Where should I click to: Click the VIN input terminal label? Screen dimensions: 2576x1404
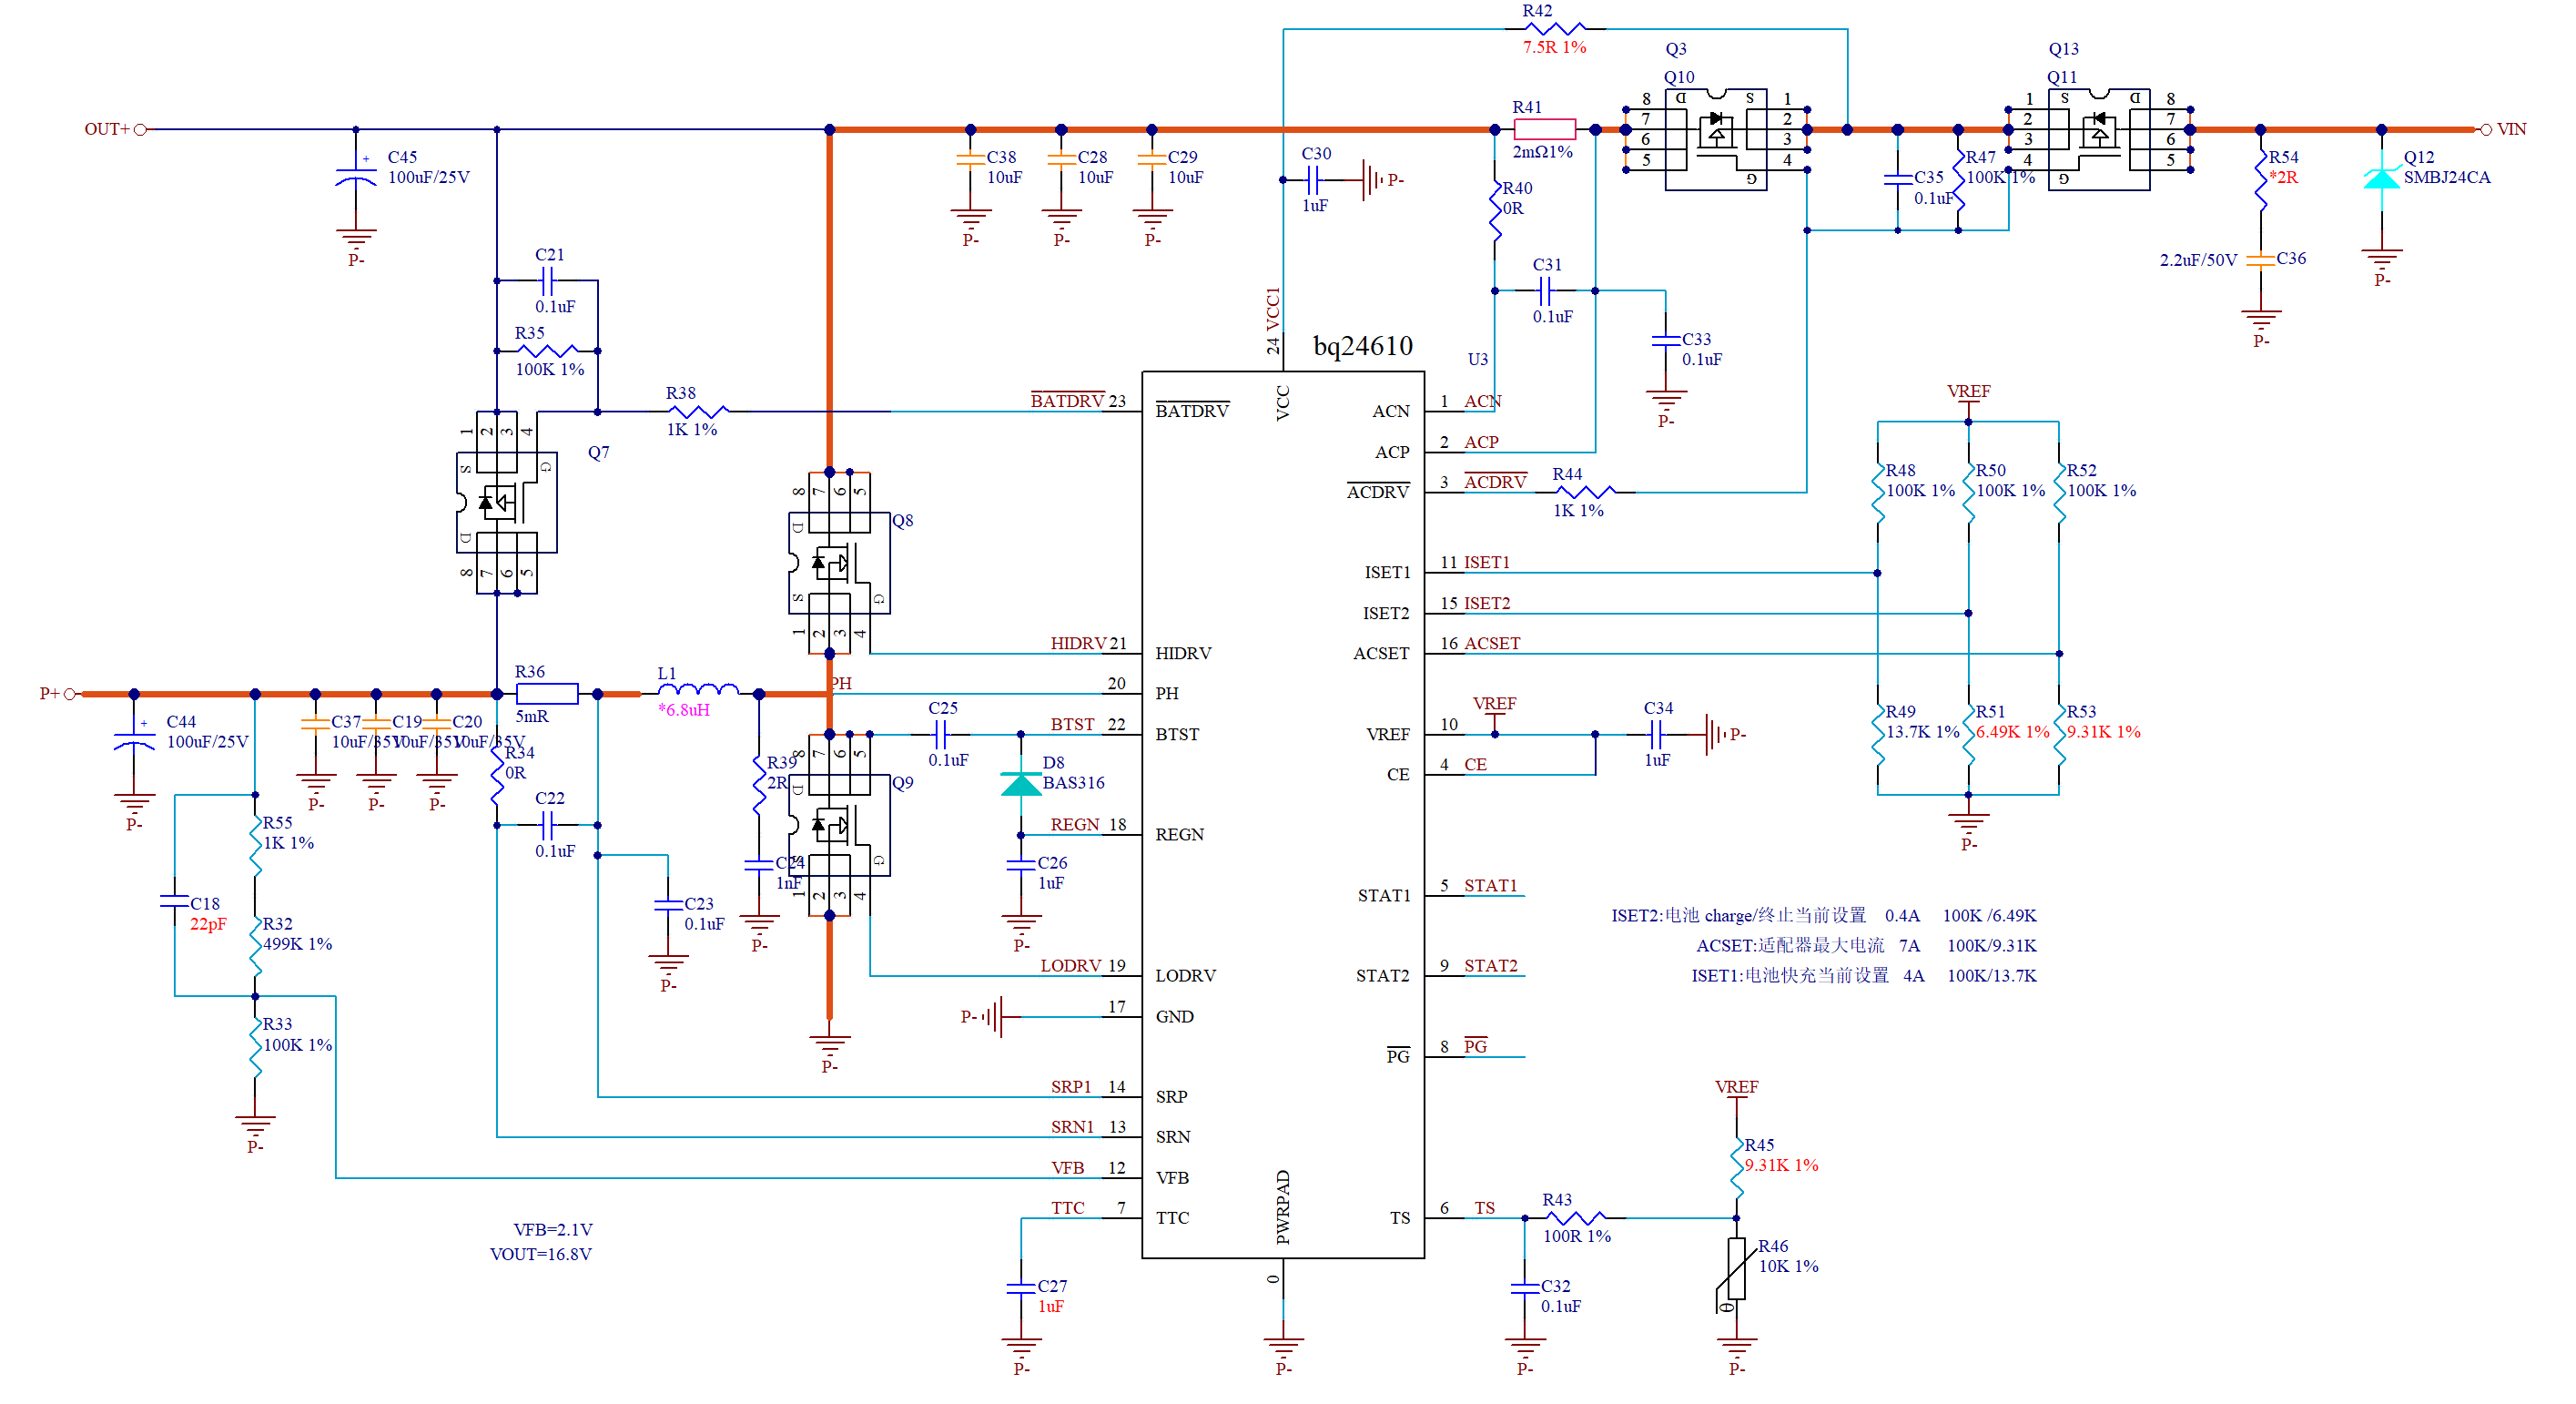coord(2511,129)
